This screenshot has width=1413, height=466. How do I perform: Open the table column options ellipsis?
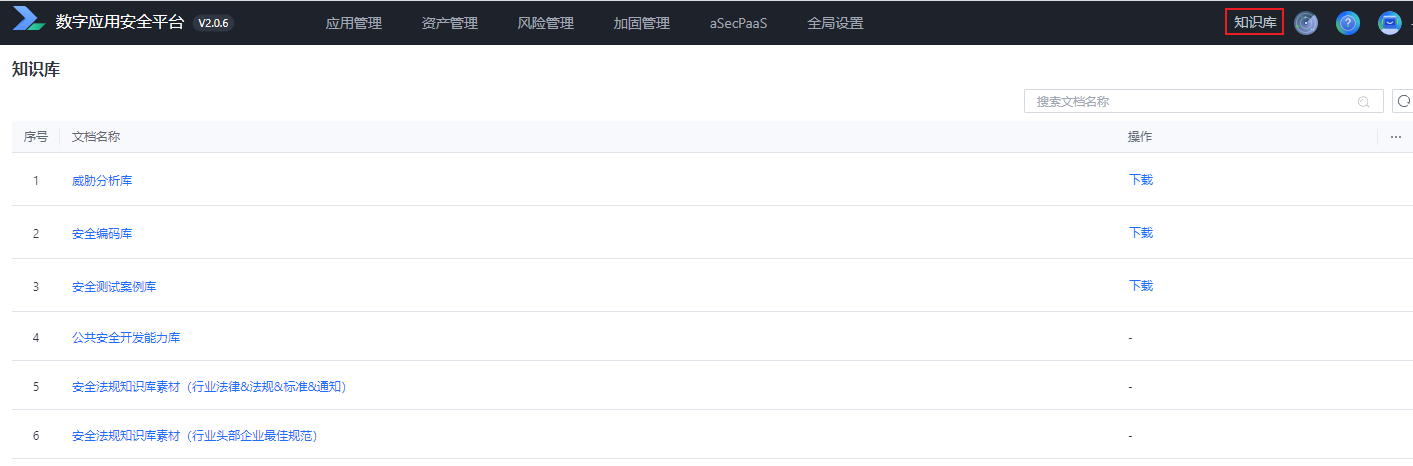click(x=1396, y=137)
